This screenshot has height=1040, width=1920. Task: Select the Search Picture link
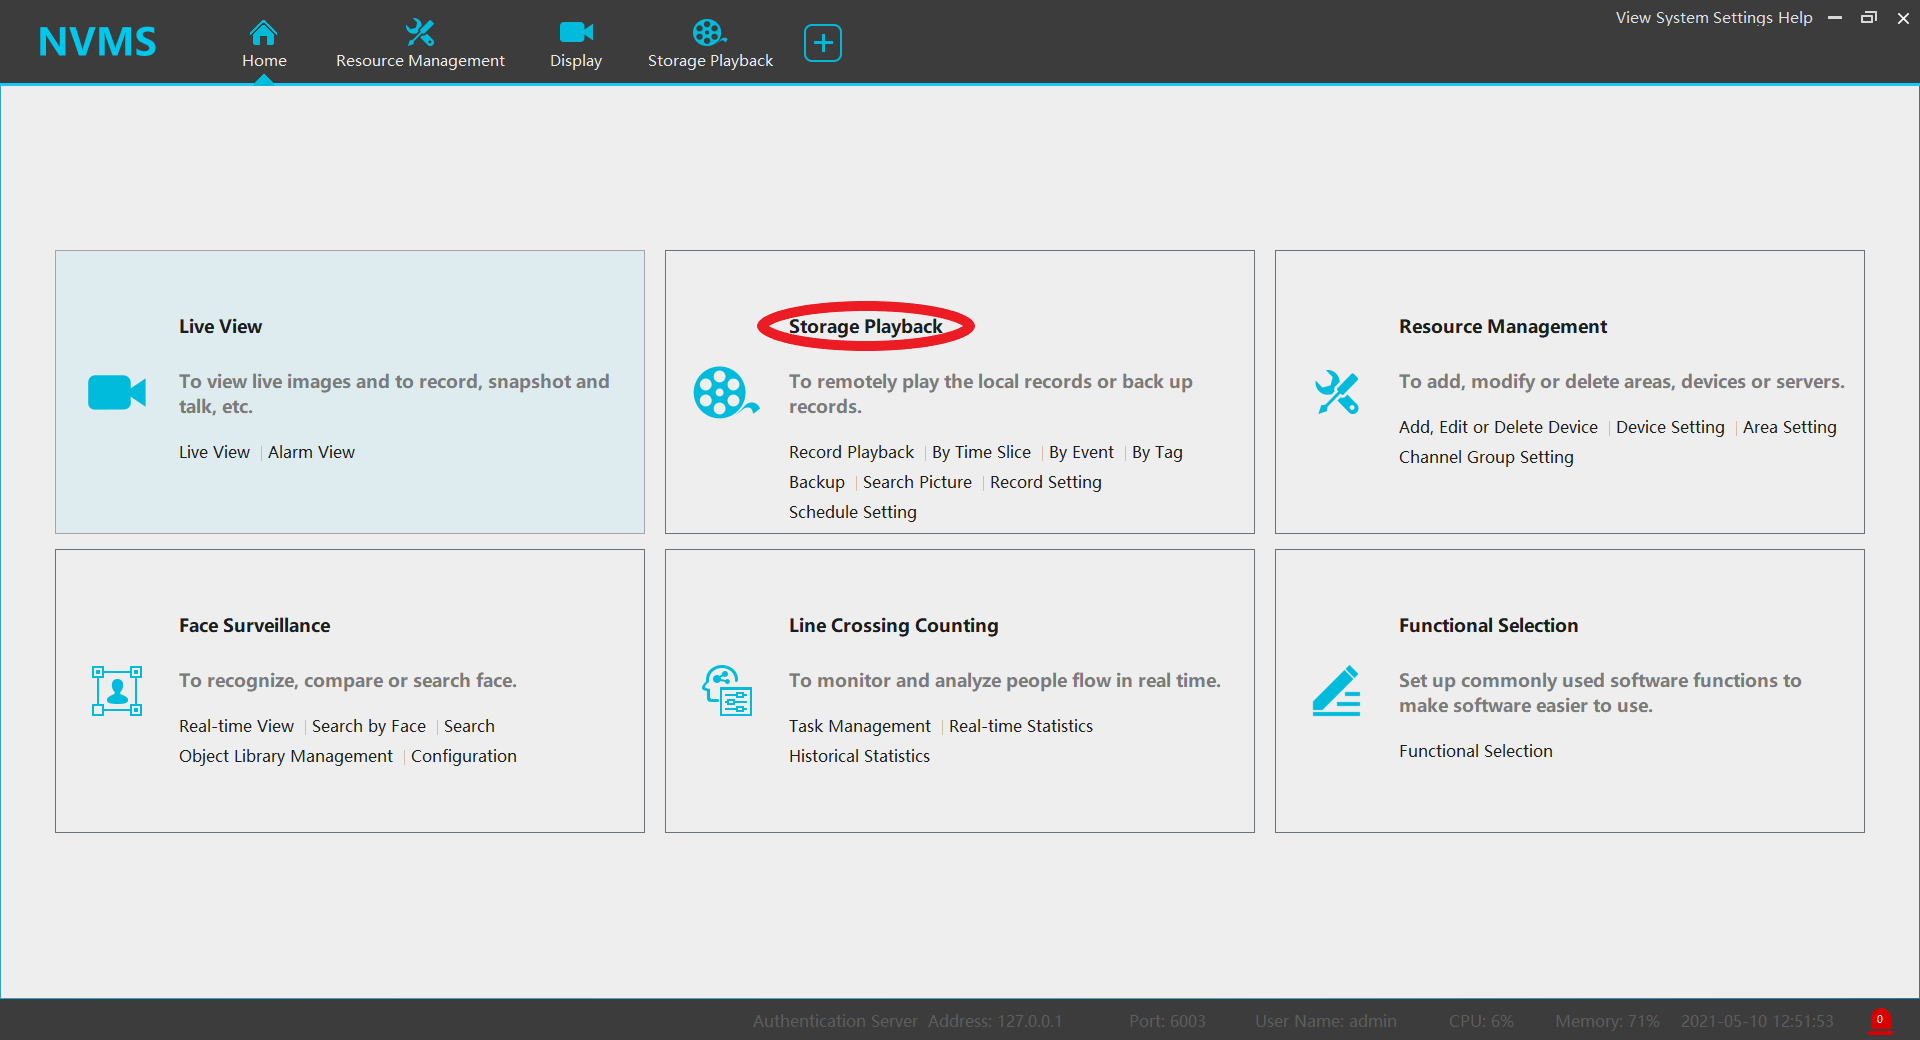pyautogui.click(x=917, y=482)
